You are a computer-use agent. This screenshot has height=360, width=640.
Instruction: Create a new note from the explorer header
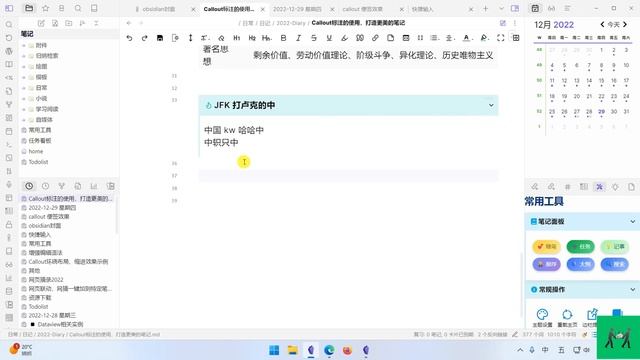(41, 23)
